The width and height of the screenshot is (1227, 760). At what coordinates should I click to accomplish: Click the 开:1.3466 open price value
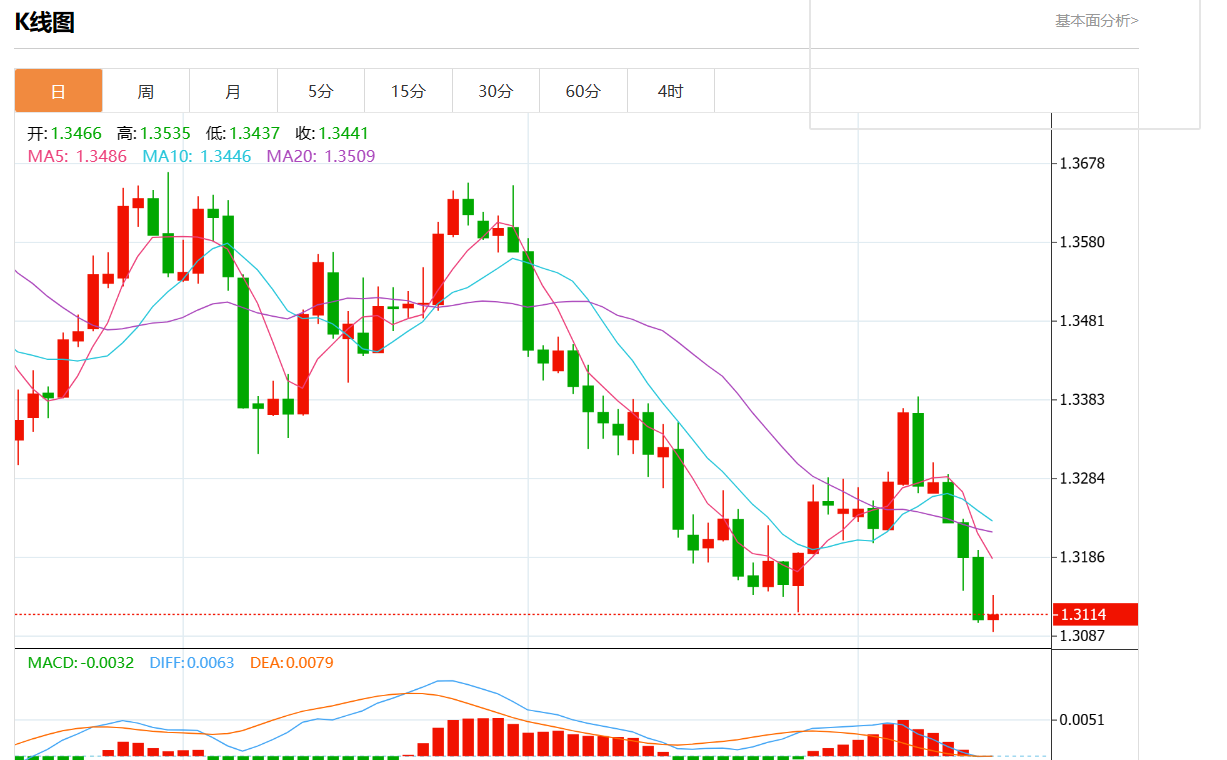[x=64, y=133]
